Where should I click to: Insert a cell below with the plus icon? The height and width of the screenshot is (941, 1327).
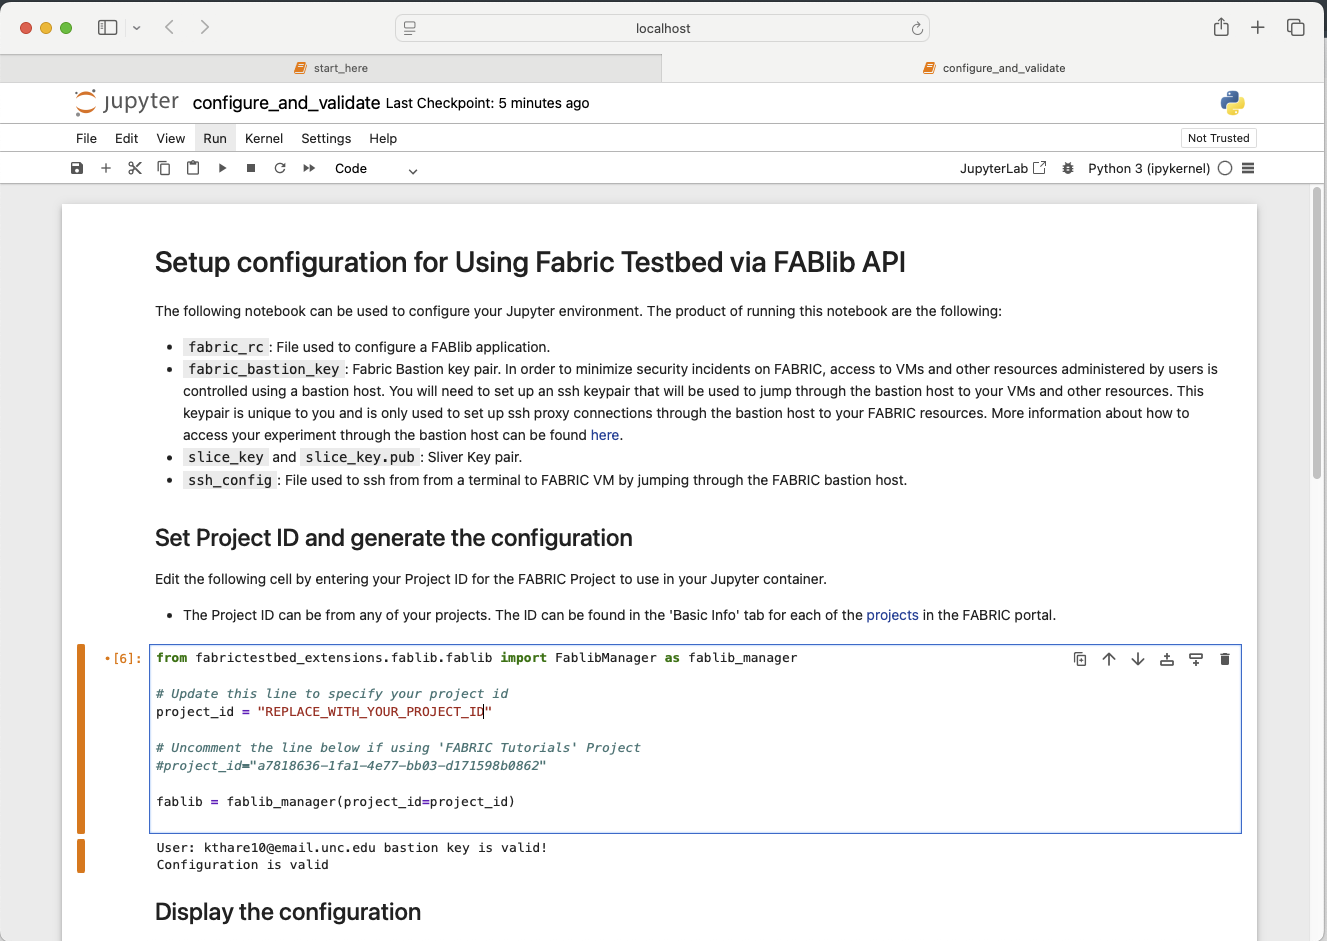[106, 168]
